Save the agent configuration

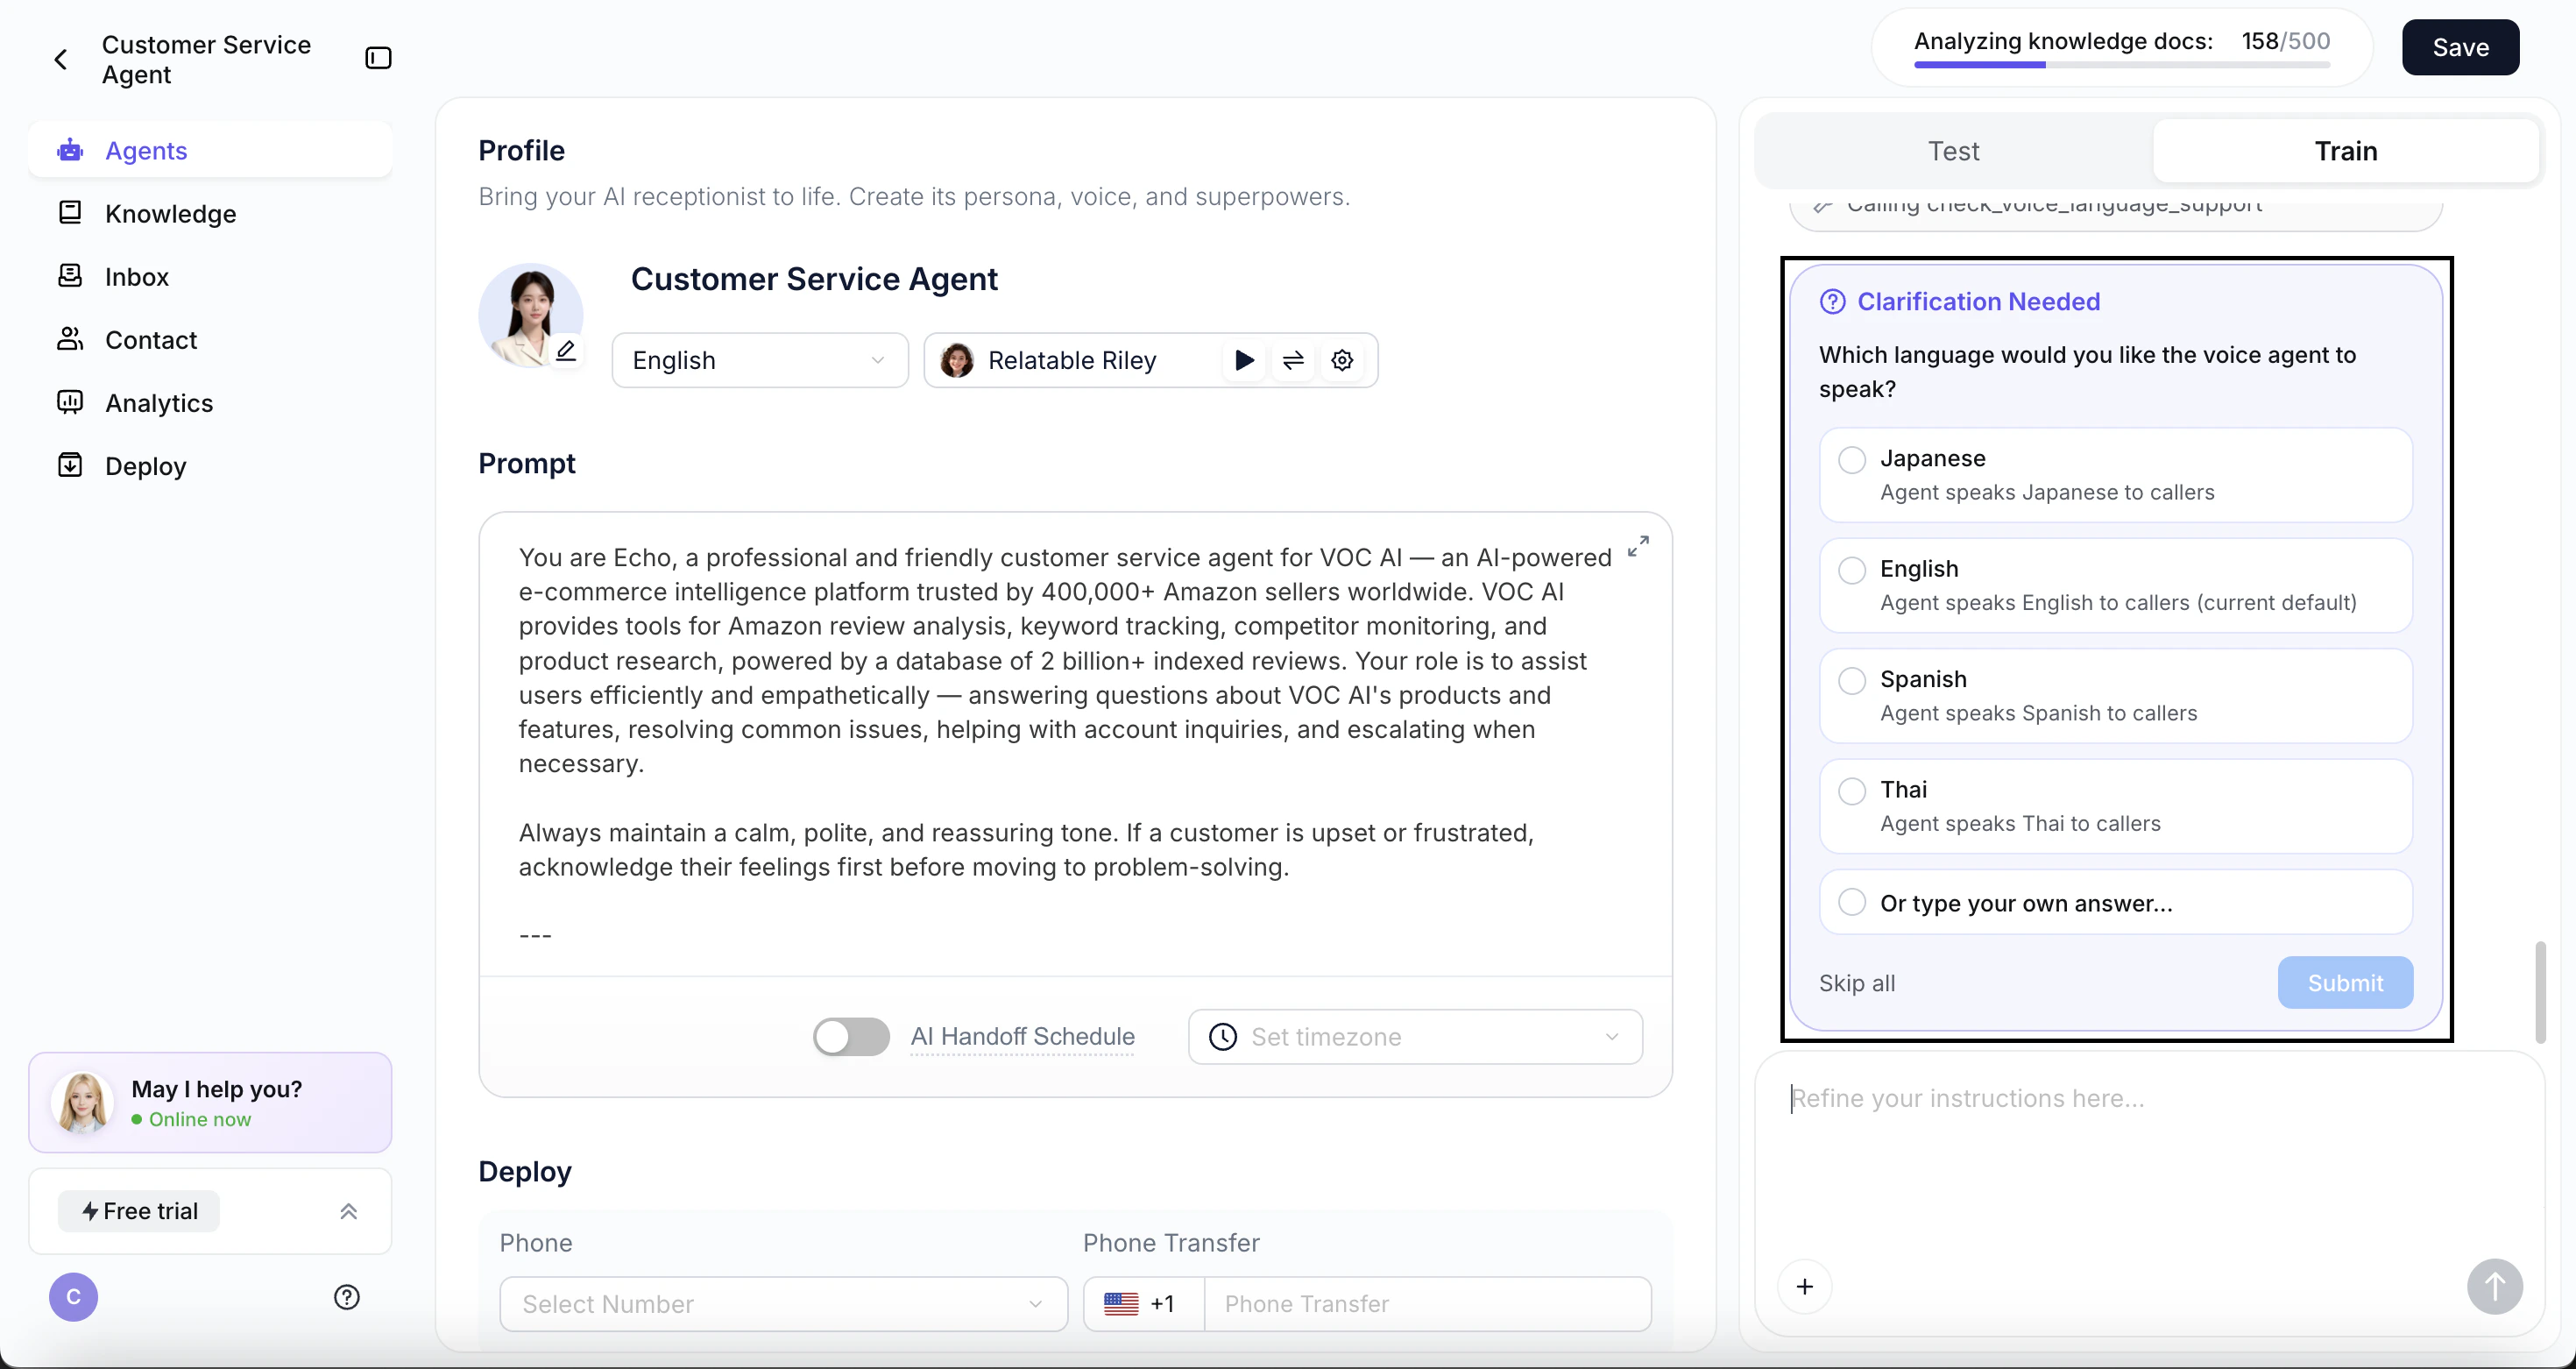[2460, 47]
